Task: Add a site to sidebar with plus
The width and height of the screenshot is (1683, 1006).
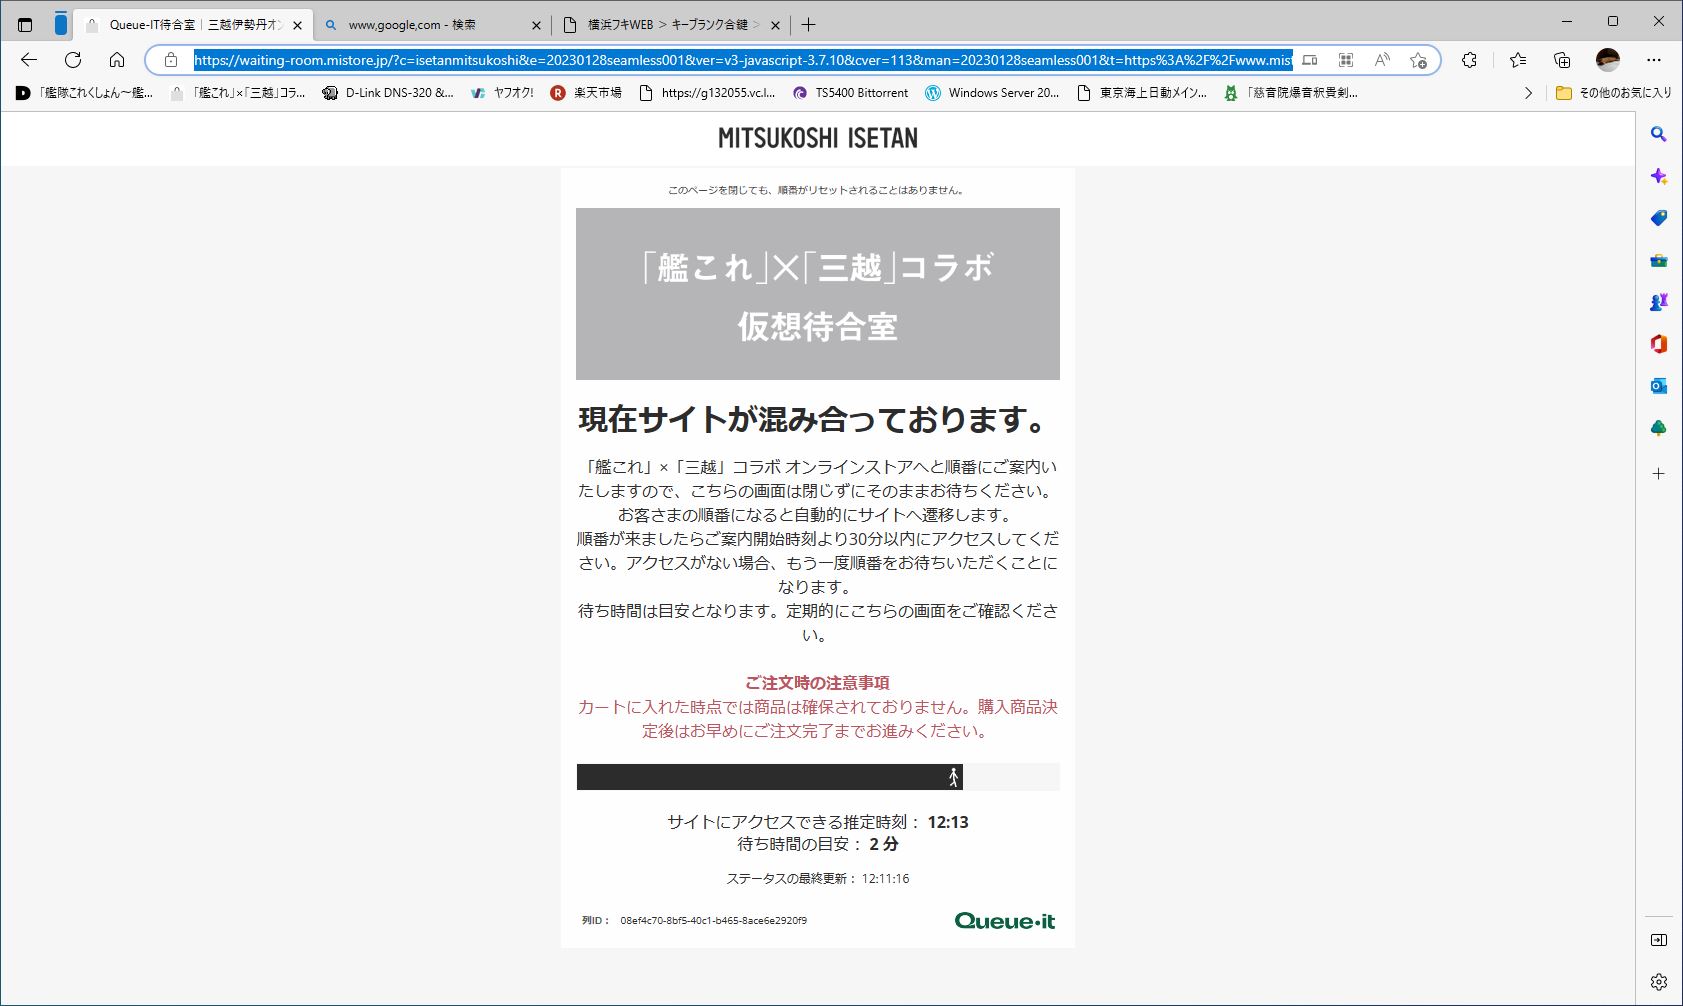Action: (1659, 473)
